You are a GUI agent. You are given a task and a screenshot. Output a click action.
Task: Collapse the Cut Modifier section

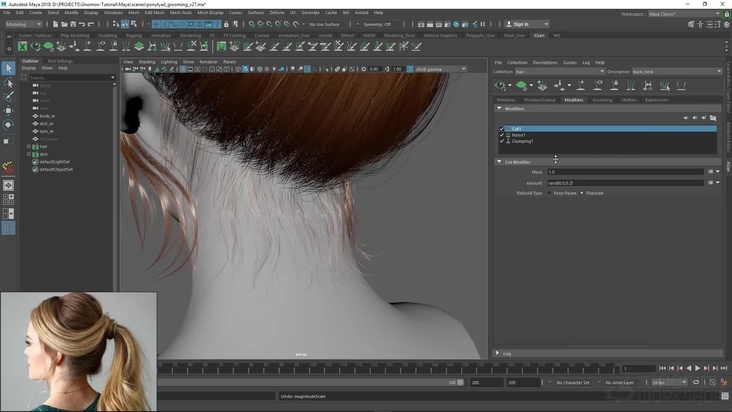(x=499, y=162)
